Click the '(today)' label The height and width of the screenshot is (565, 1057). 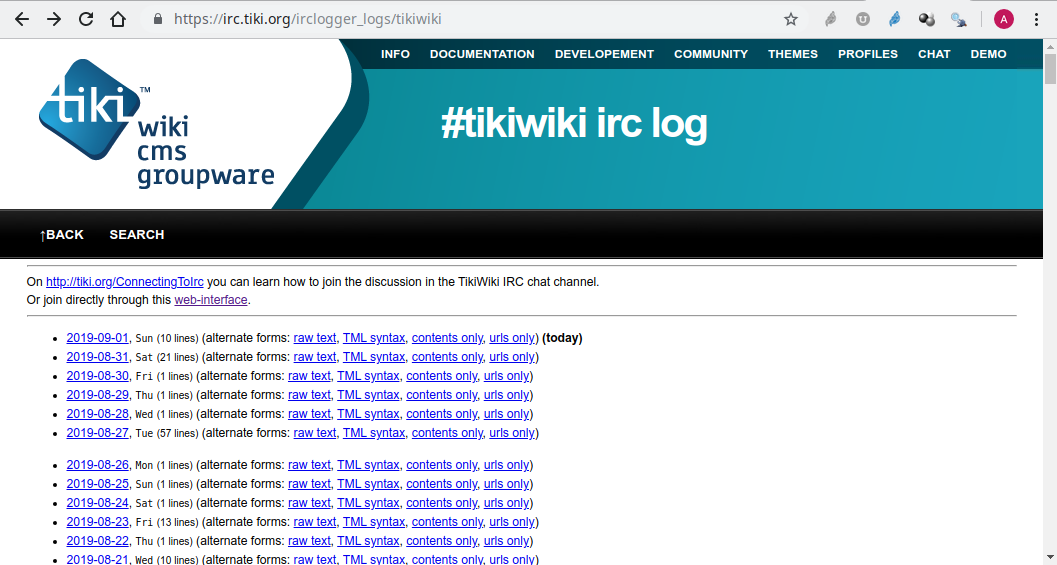pyautogui.click(x=562, y=338)
